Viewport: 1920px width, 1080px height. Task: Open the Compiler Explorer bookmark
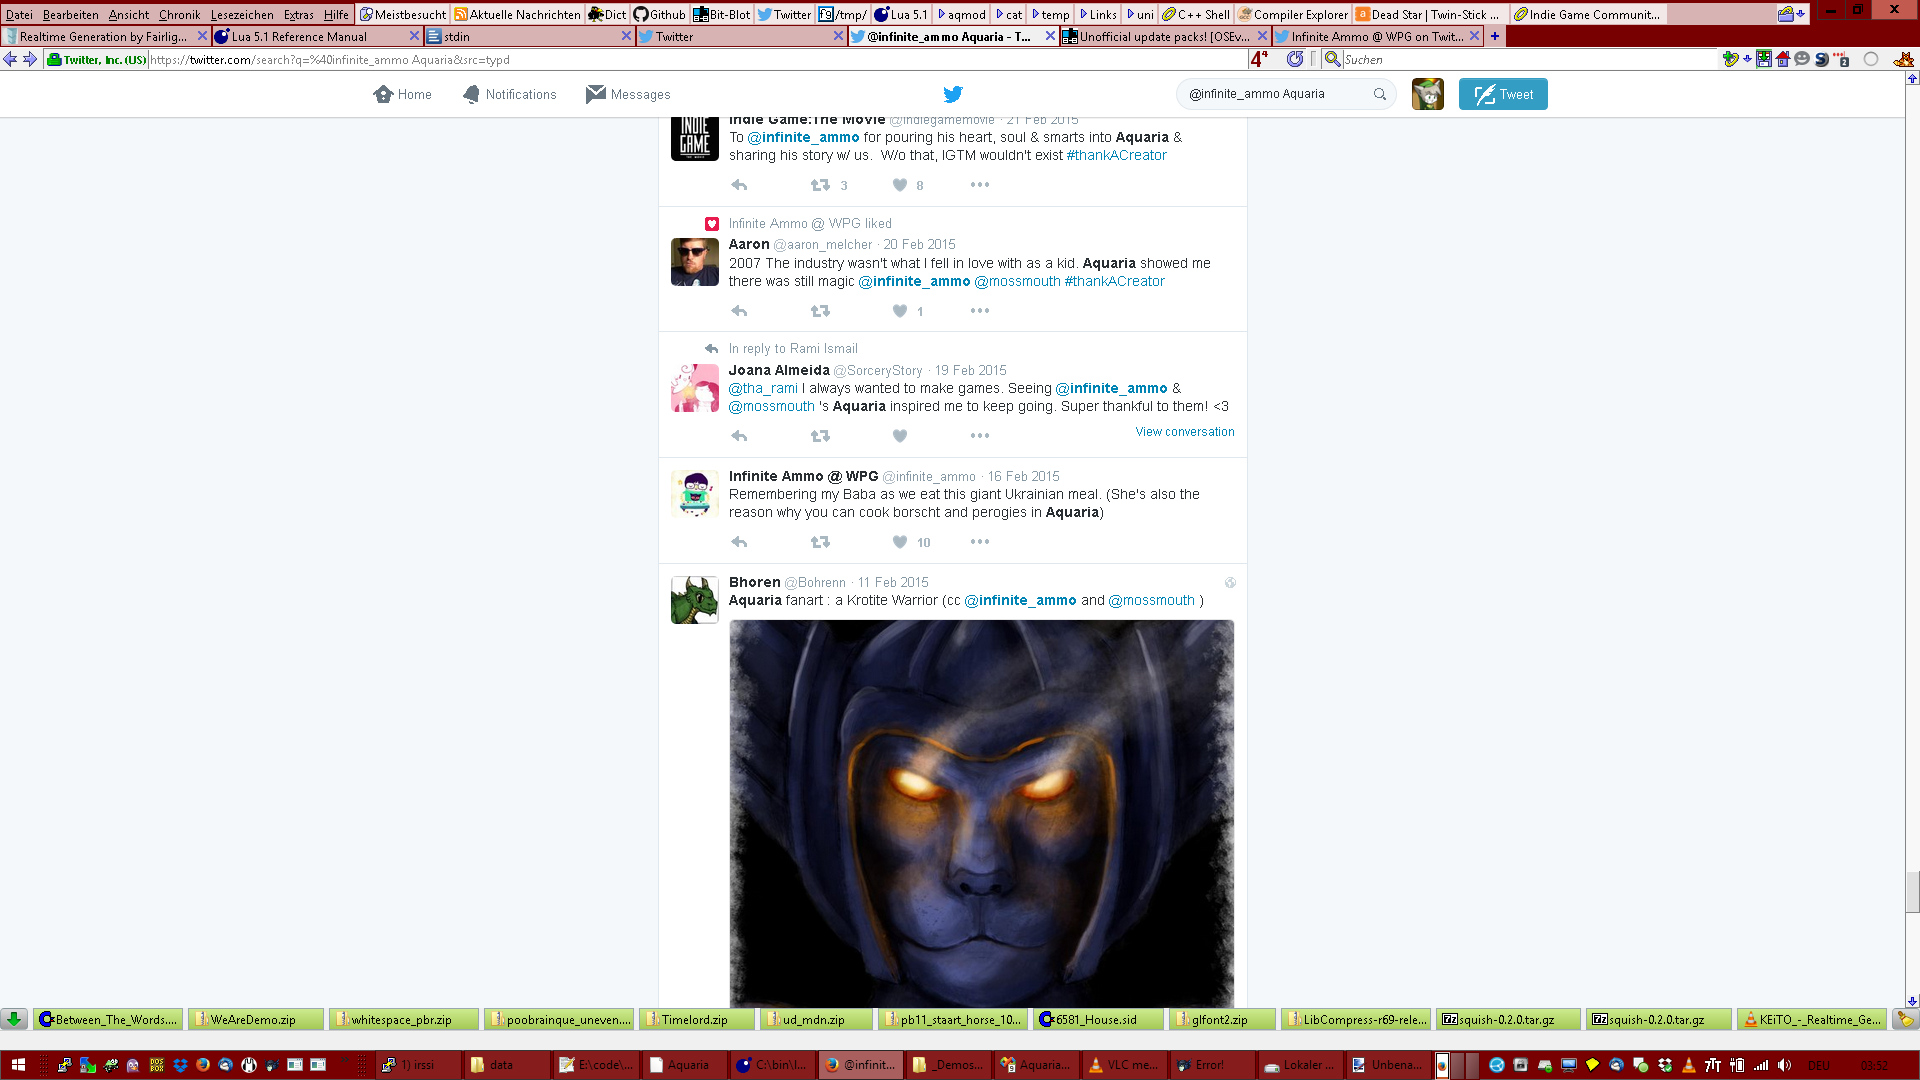(1293, 14)
